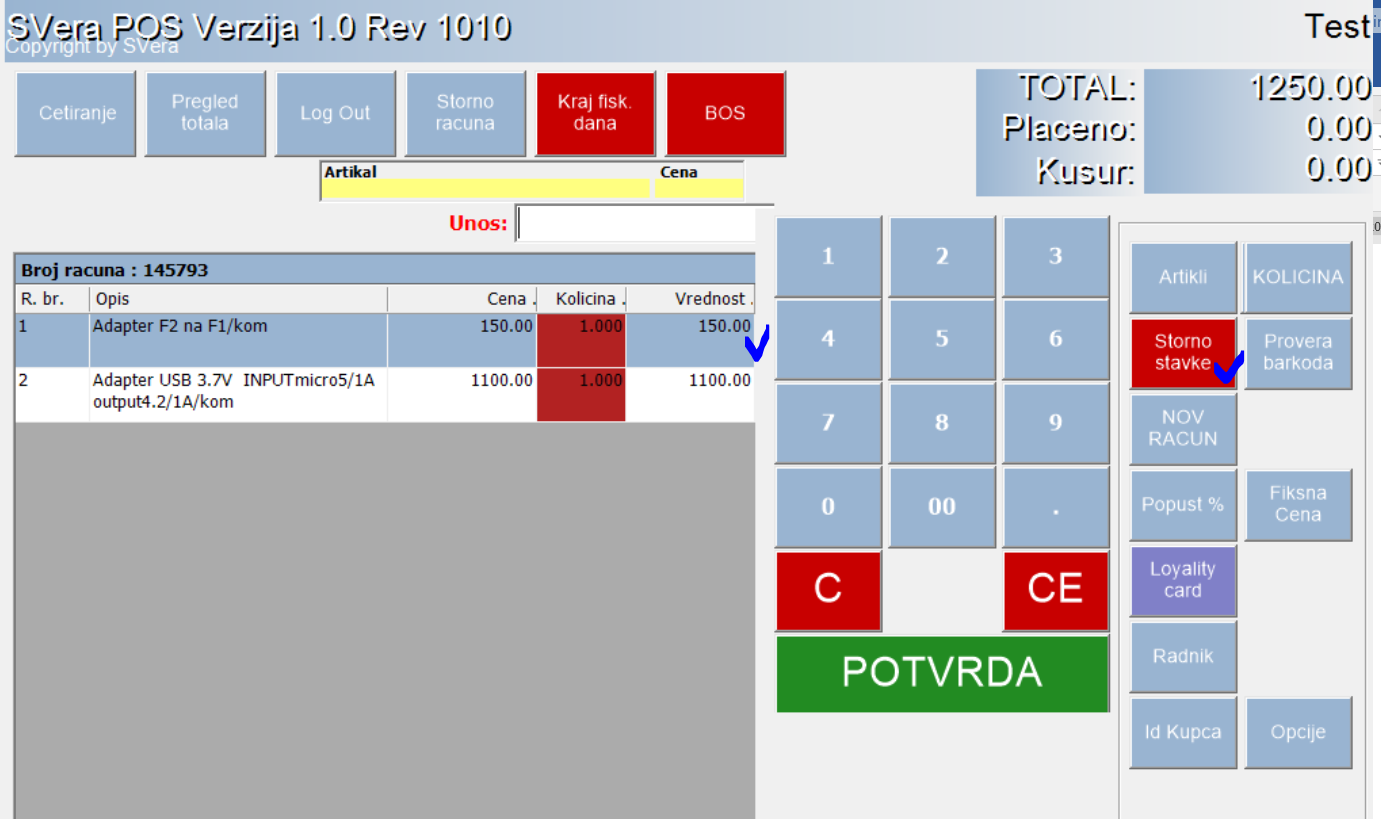Open the Artikli list
Image resolution: width=1381 pixels, height=819 pixels.
pos(1183,277)
